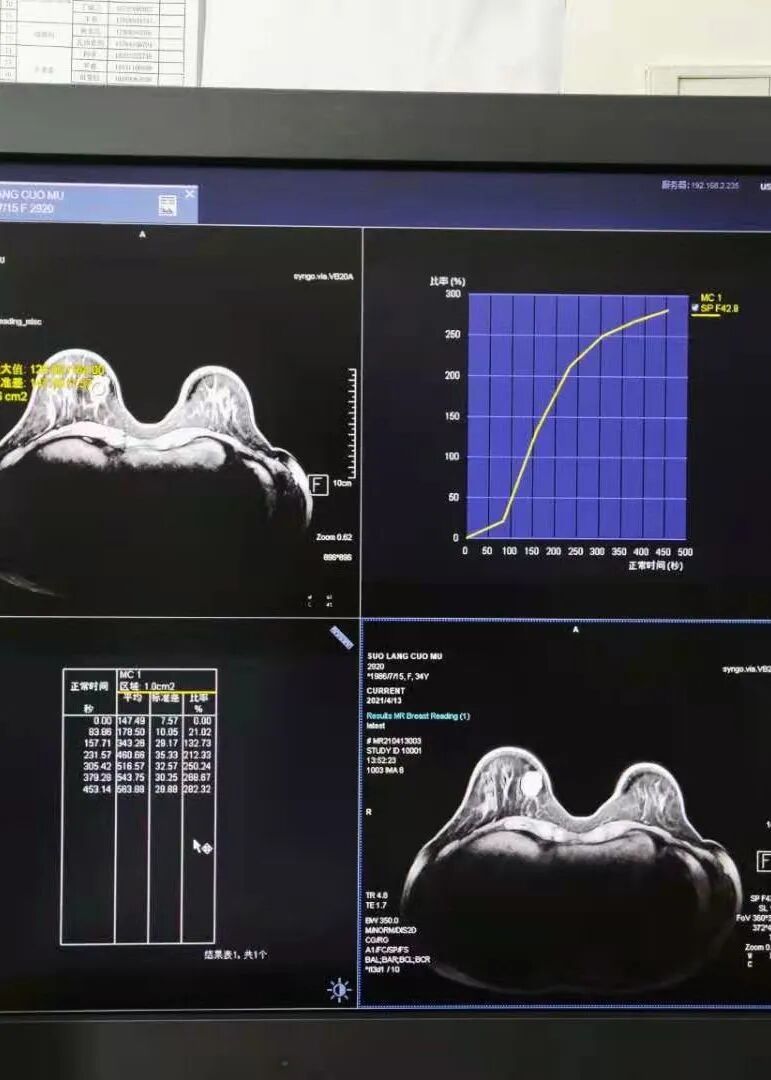Click the table cell value 231.57
This screenshot has width=771, height=1080.
(98, 755)
